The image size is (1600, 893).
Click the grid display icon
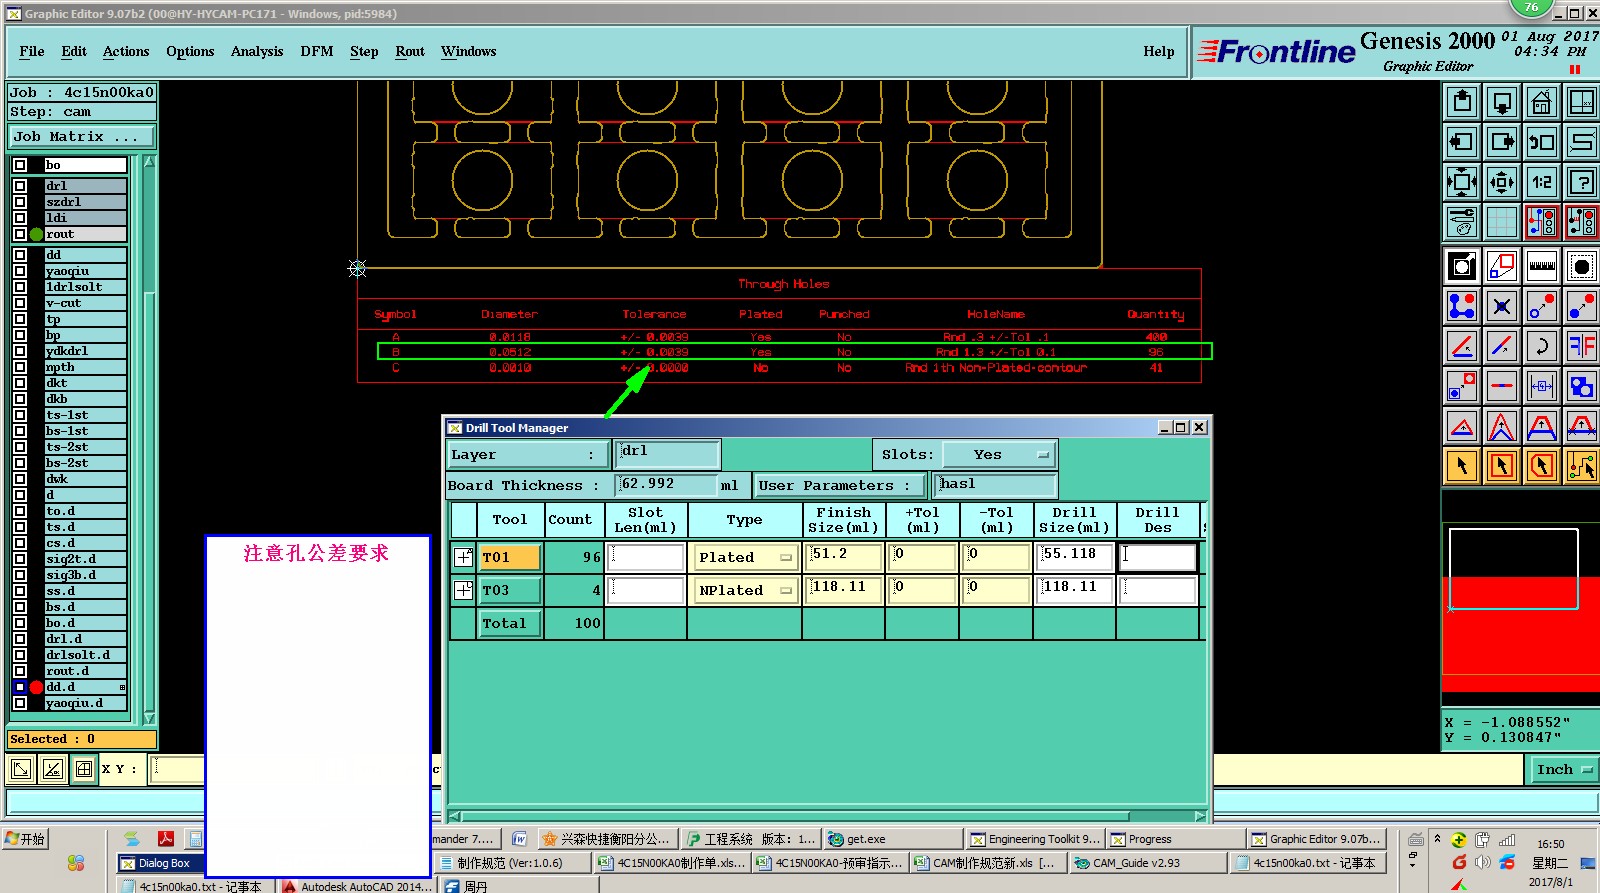coord(1501,222)
